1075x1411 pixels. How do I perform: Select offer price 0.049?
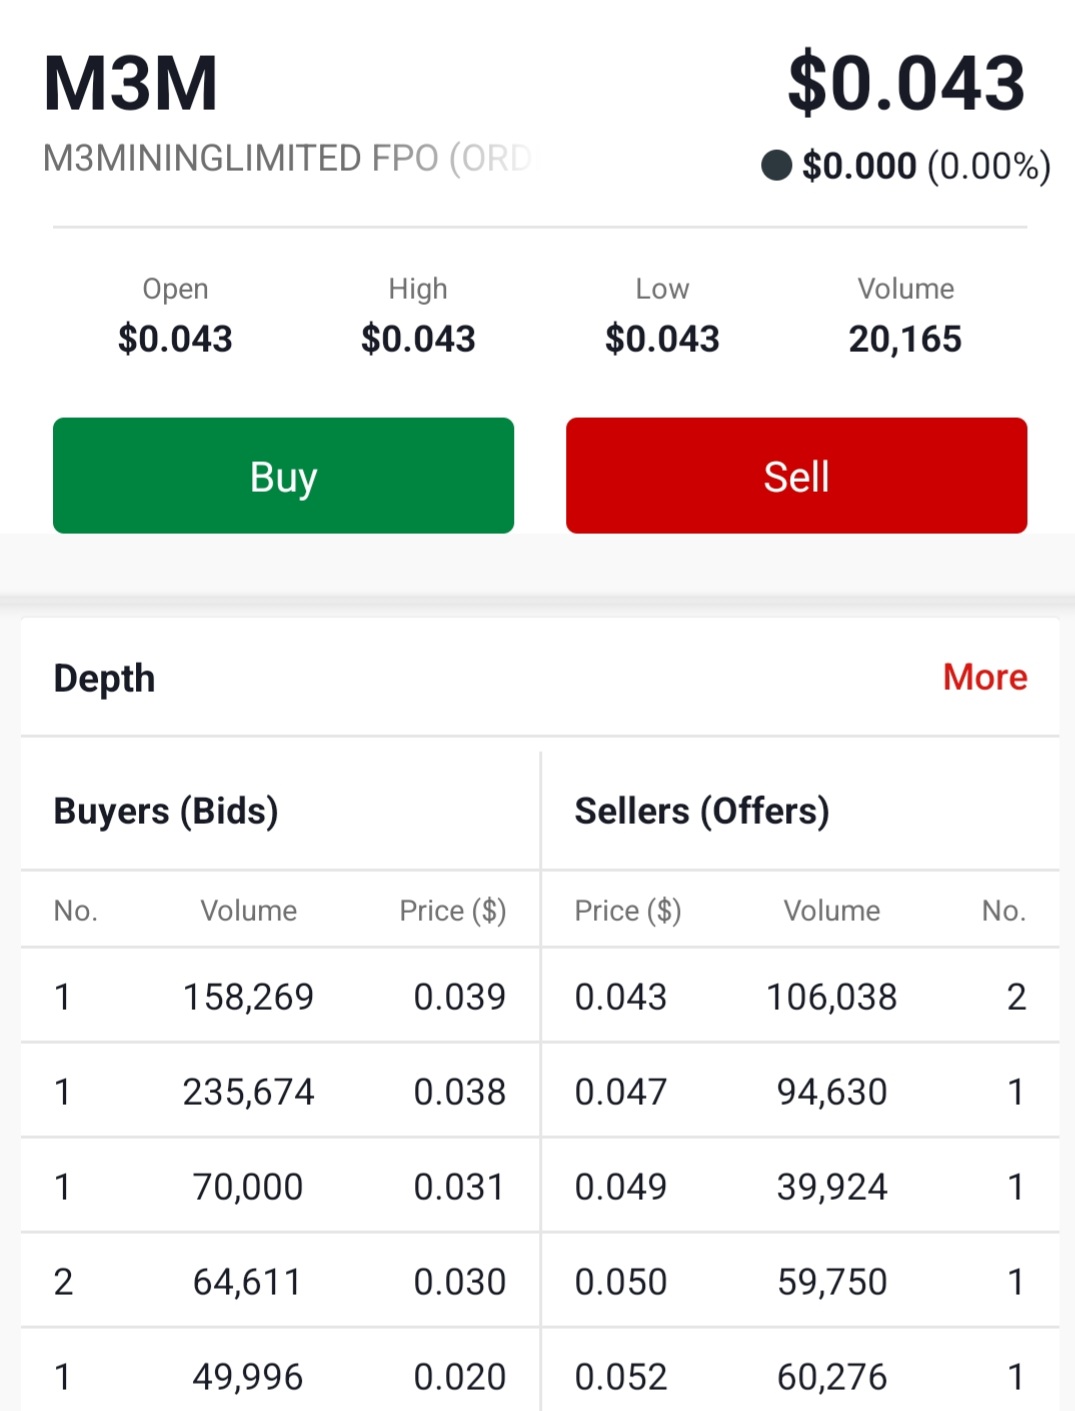point(621,1187)
